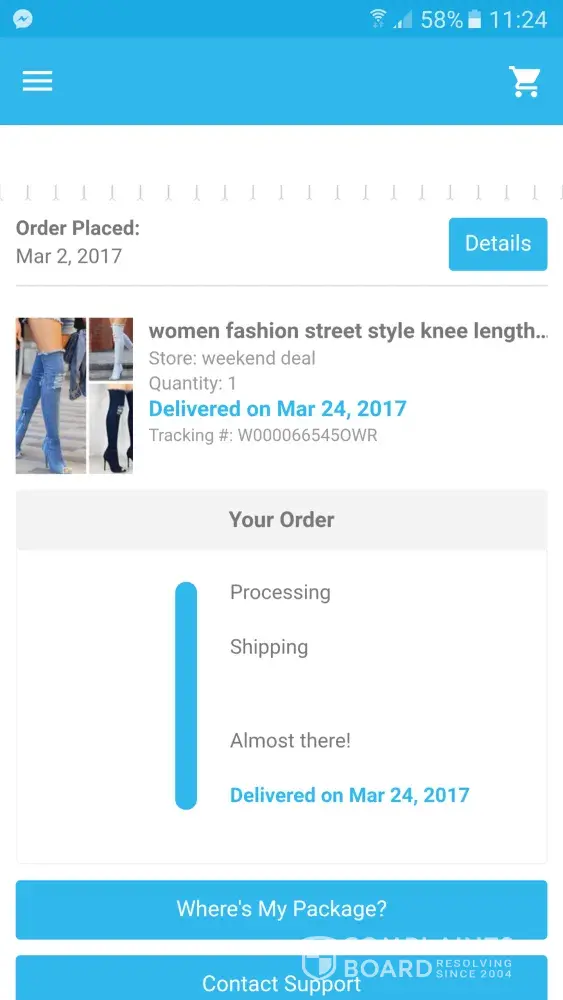View black boots thumbnail

[x=111, y=429]
